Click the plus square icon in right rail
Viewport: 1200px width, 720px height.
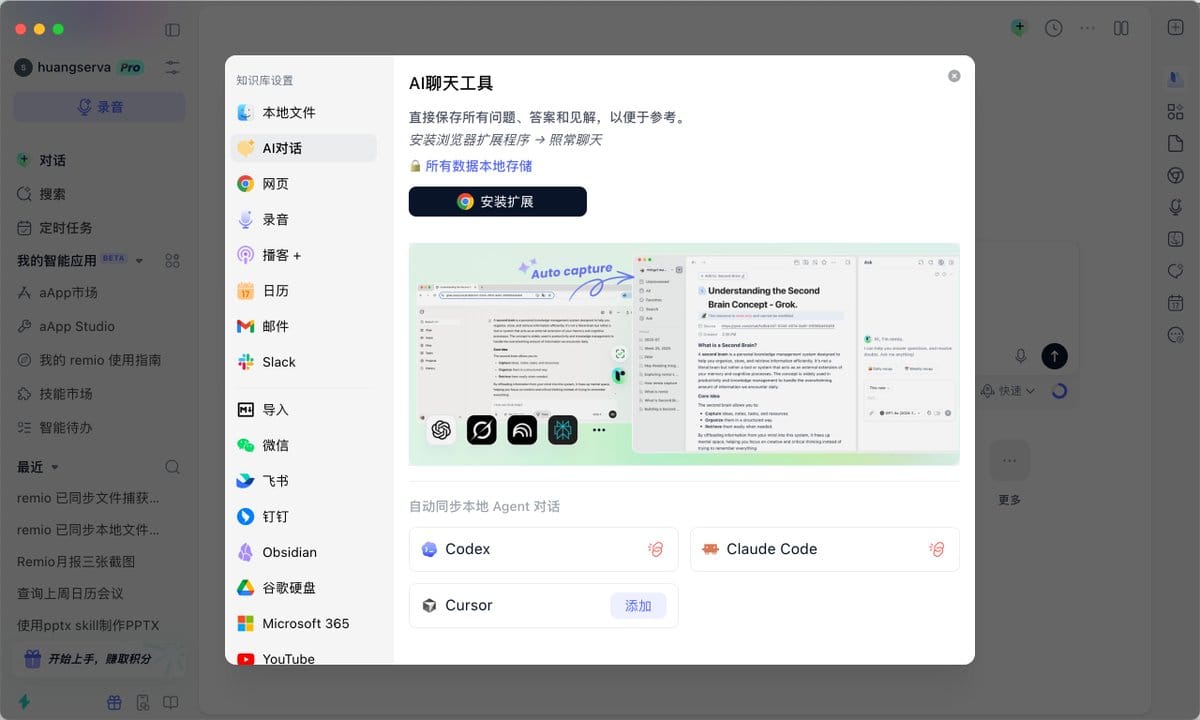pyautogui.click(x=1176, y=28)
